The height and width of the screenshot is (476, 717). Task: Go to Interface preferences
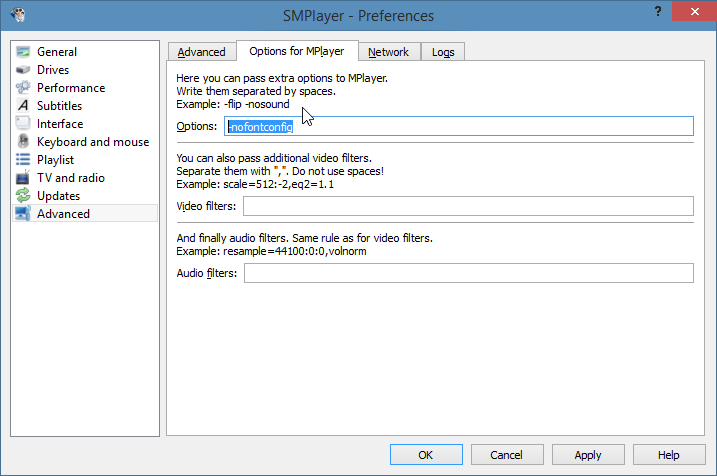pos(85,123)
